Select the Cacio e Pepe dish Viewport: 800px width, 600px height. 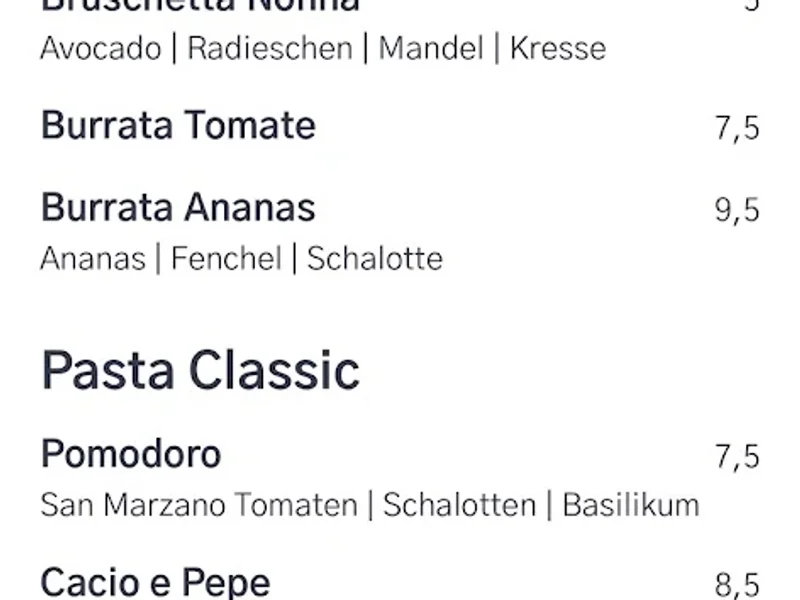click(x=155, y=582)
